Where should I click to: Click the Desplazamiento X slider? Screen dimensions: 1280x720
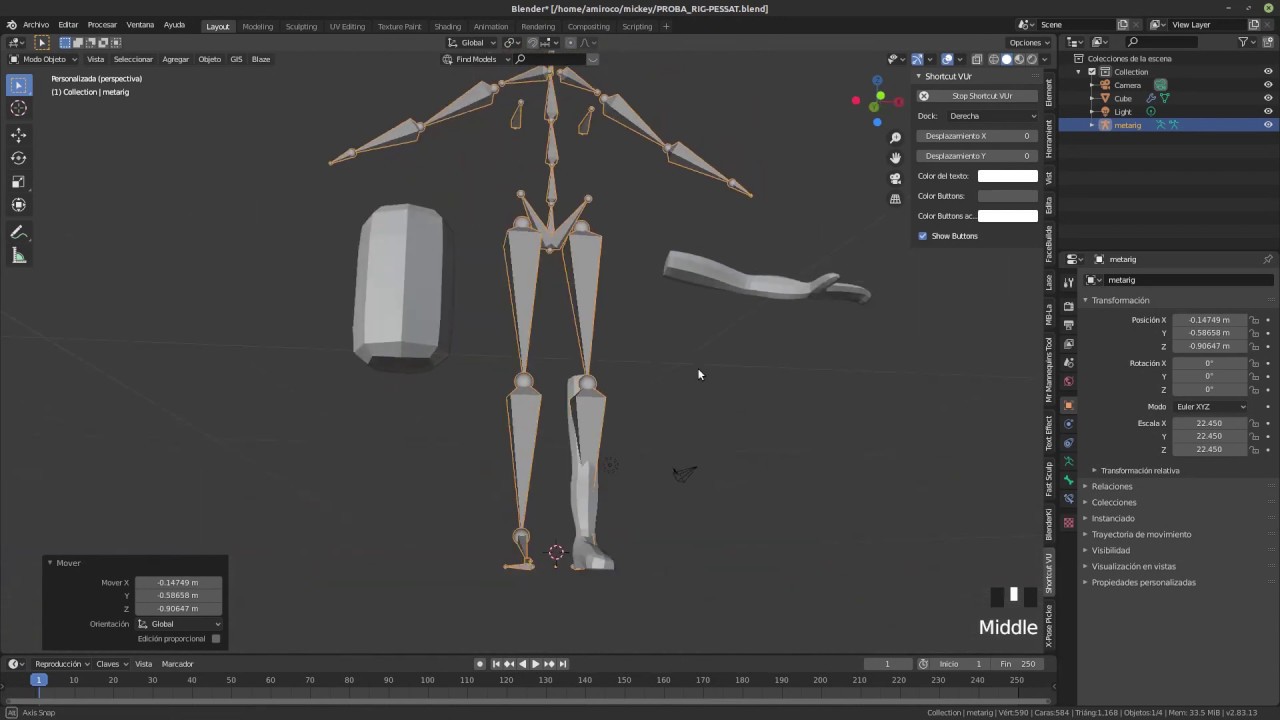[x=977, y=136]
